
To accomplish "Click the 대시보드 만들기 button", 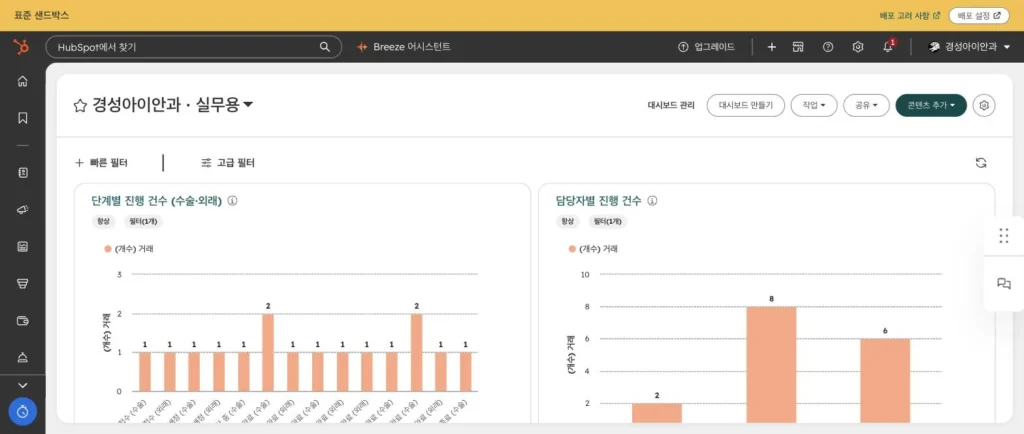I will point(745,105).
